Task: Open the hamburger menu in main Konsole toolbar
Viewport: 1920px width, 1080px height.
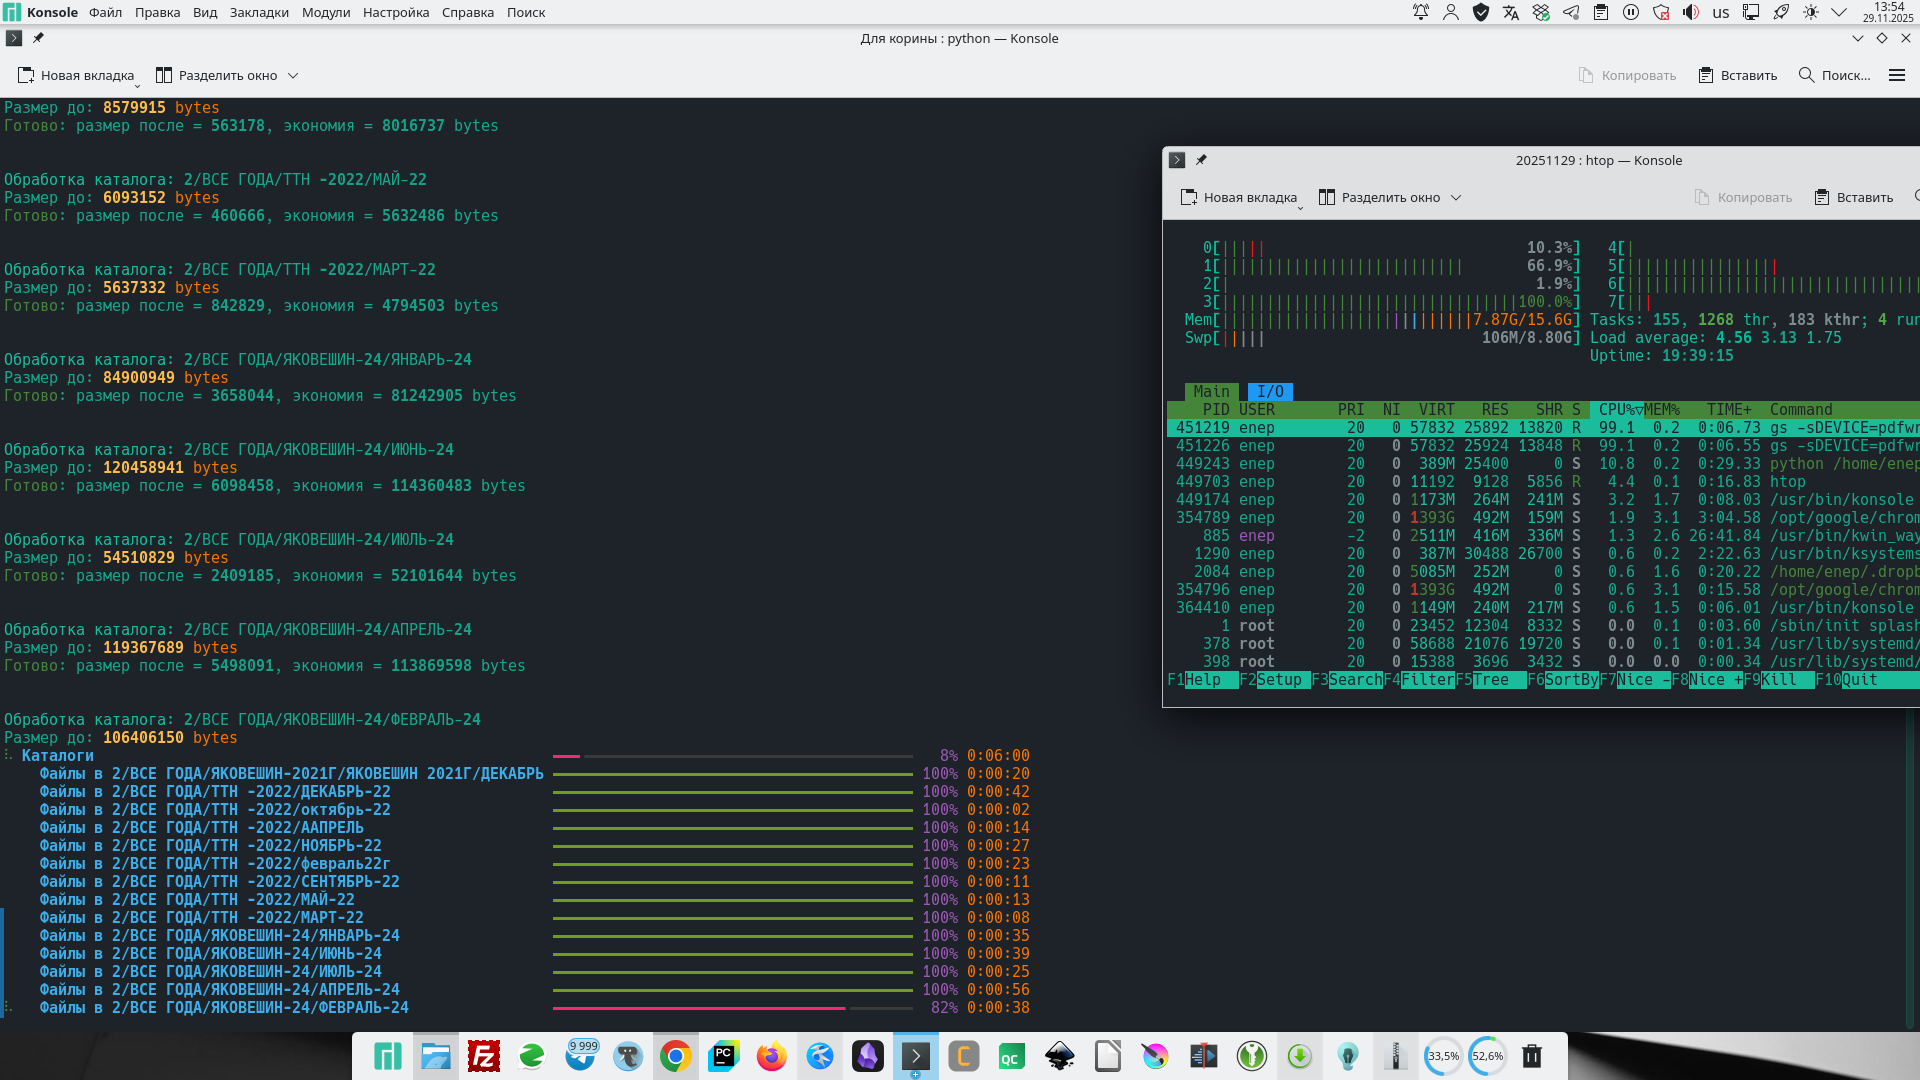Action: pyautogui.click(x=1896, y=75)
